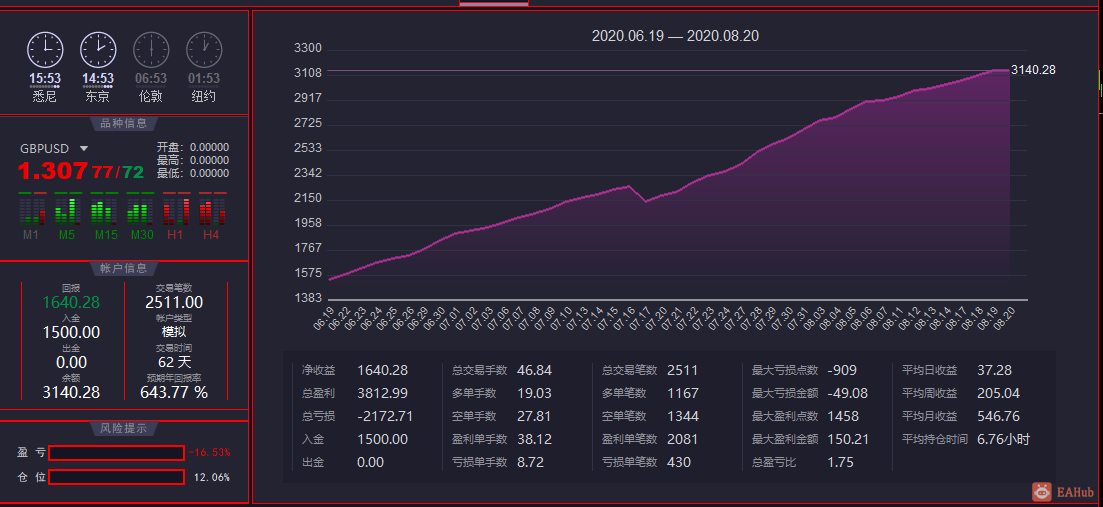Image resolution: width=1103 pixels, height=507 pixels.
Task: Select the M30 timeframe signal bars
Action: pos(140,209)
